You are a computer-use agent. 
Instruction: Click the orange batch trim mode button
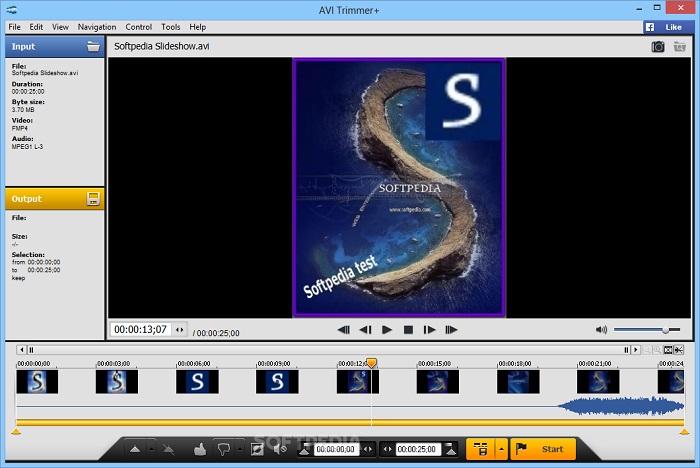coord(480,449)
